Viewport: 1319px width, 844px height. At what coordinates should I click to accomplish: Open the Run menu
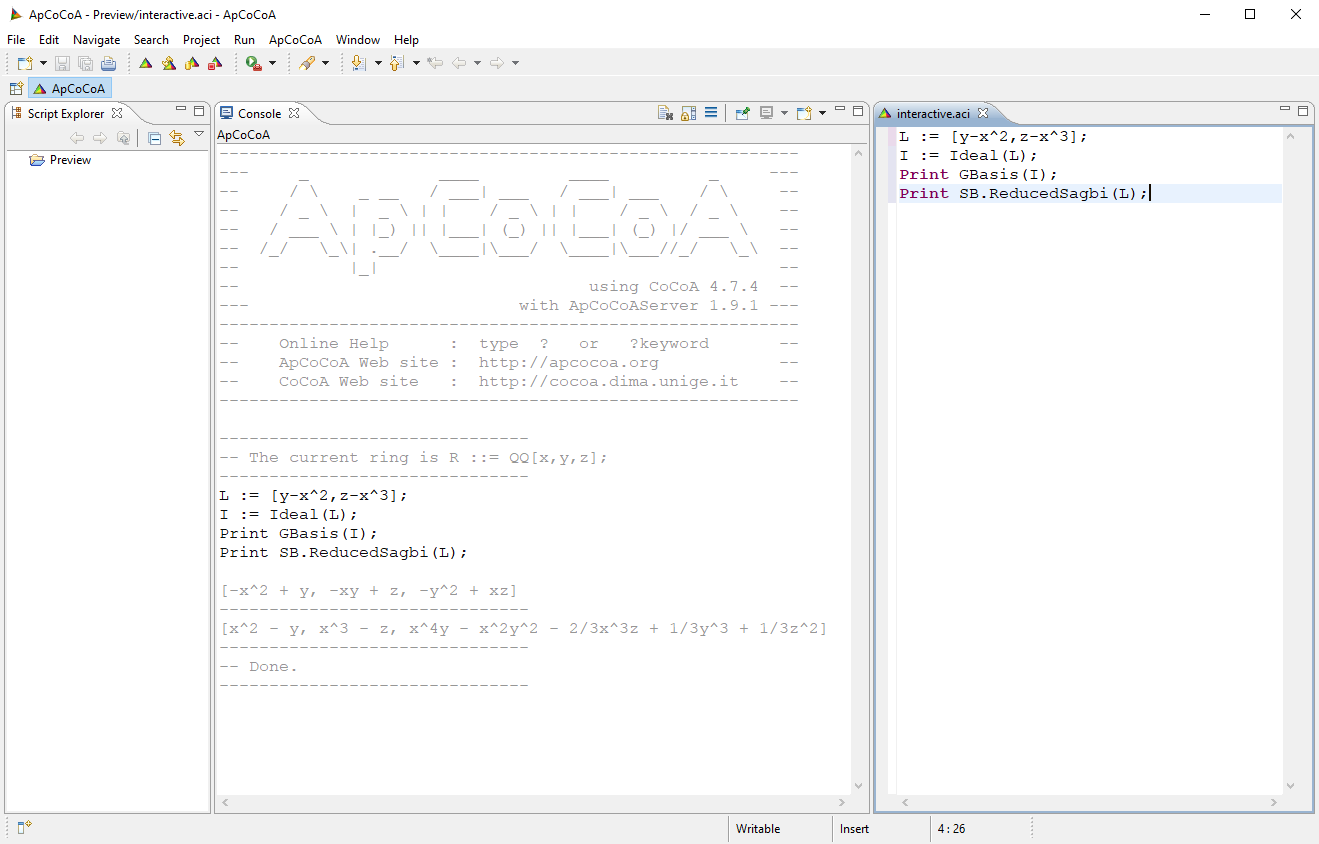click(x=244, y=40)
